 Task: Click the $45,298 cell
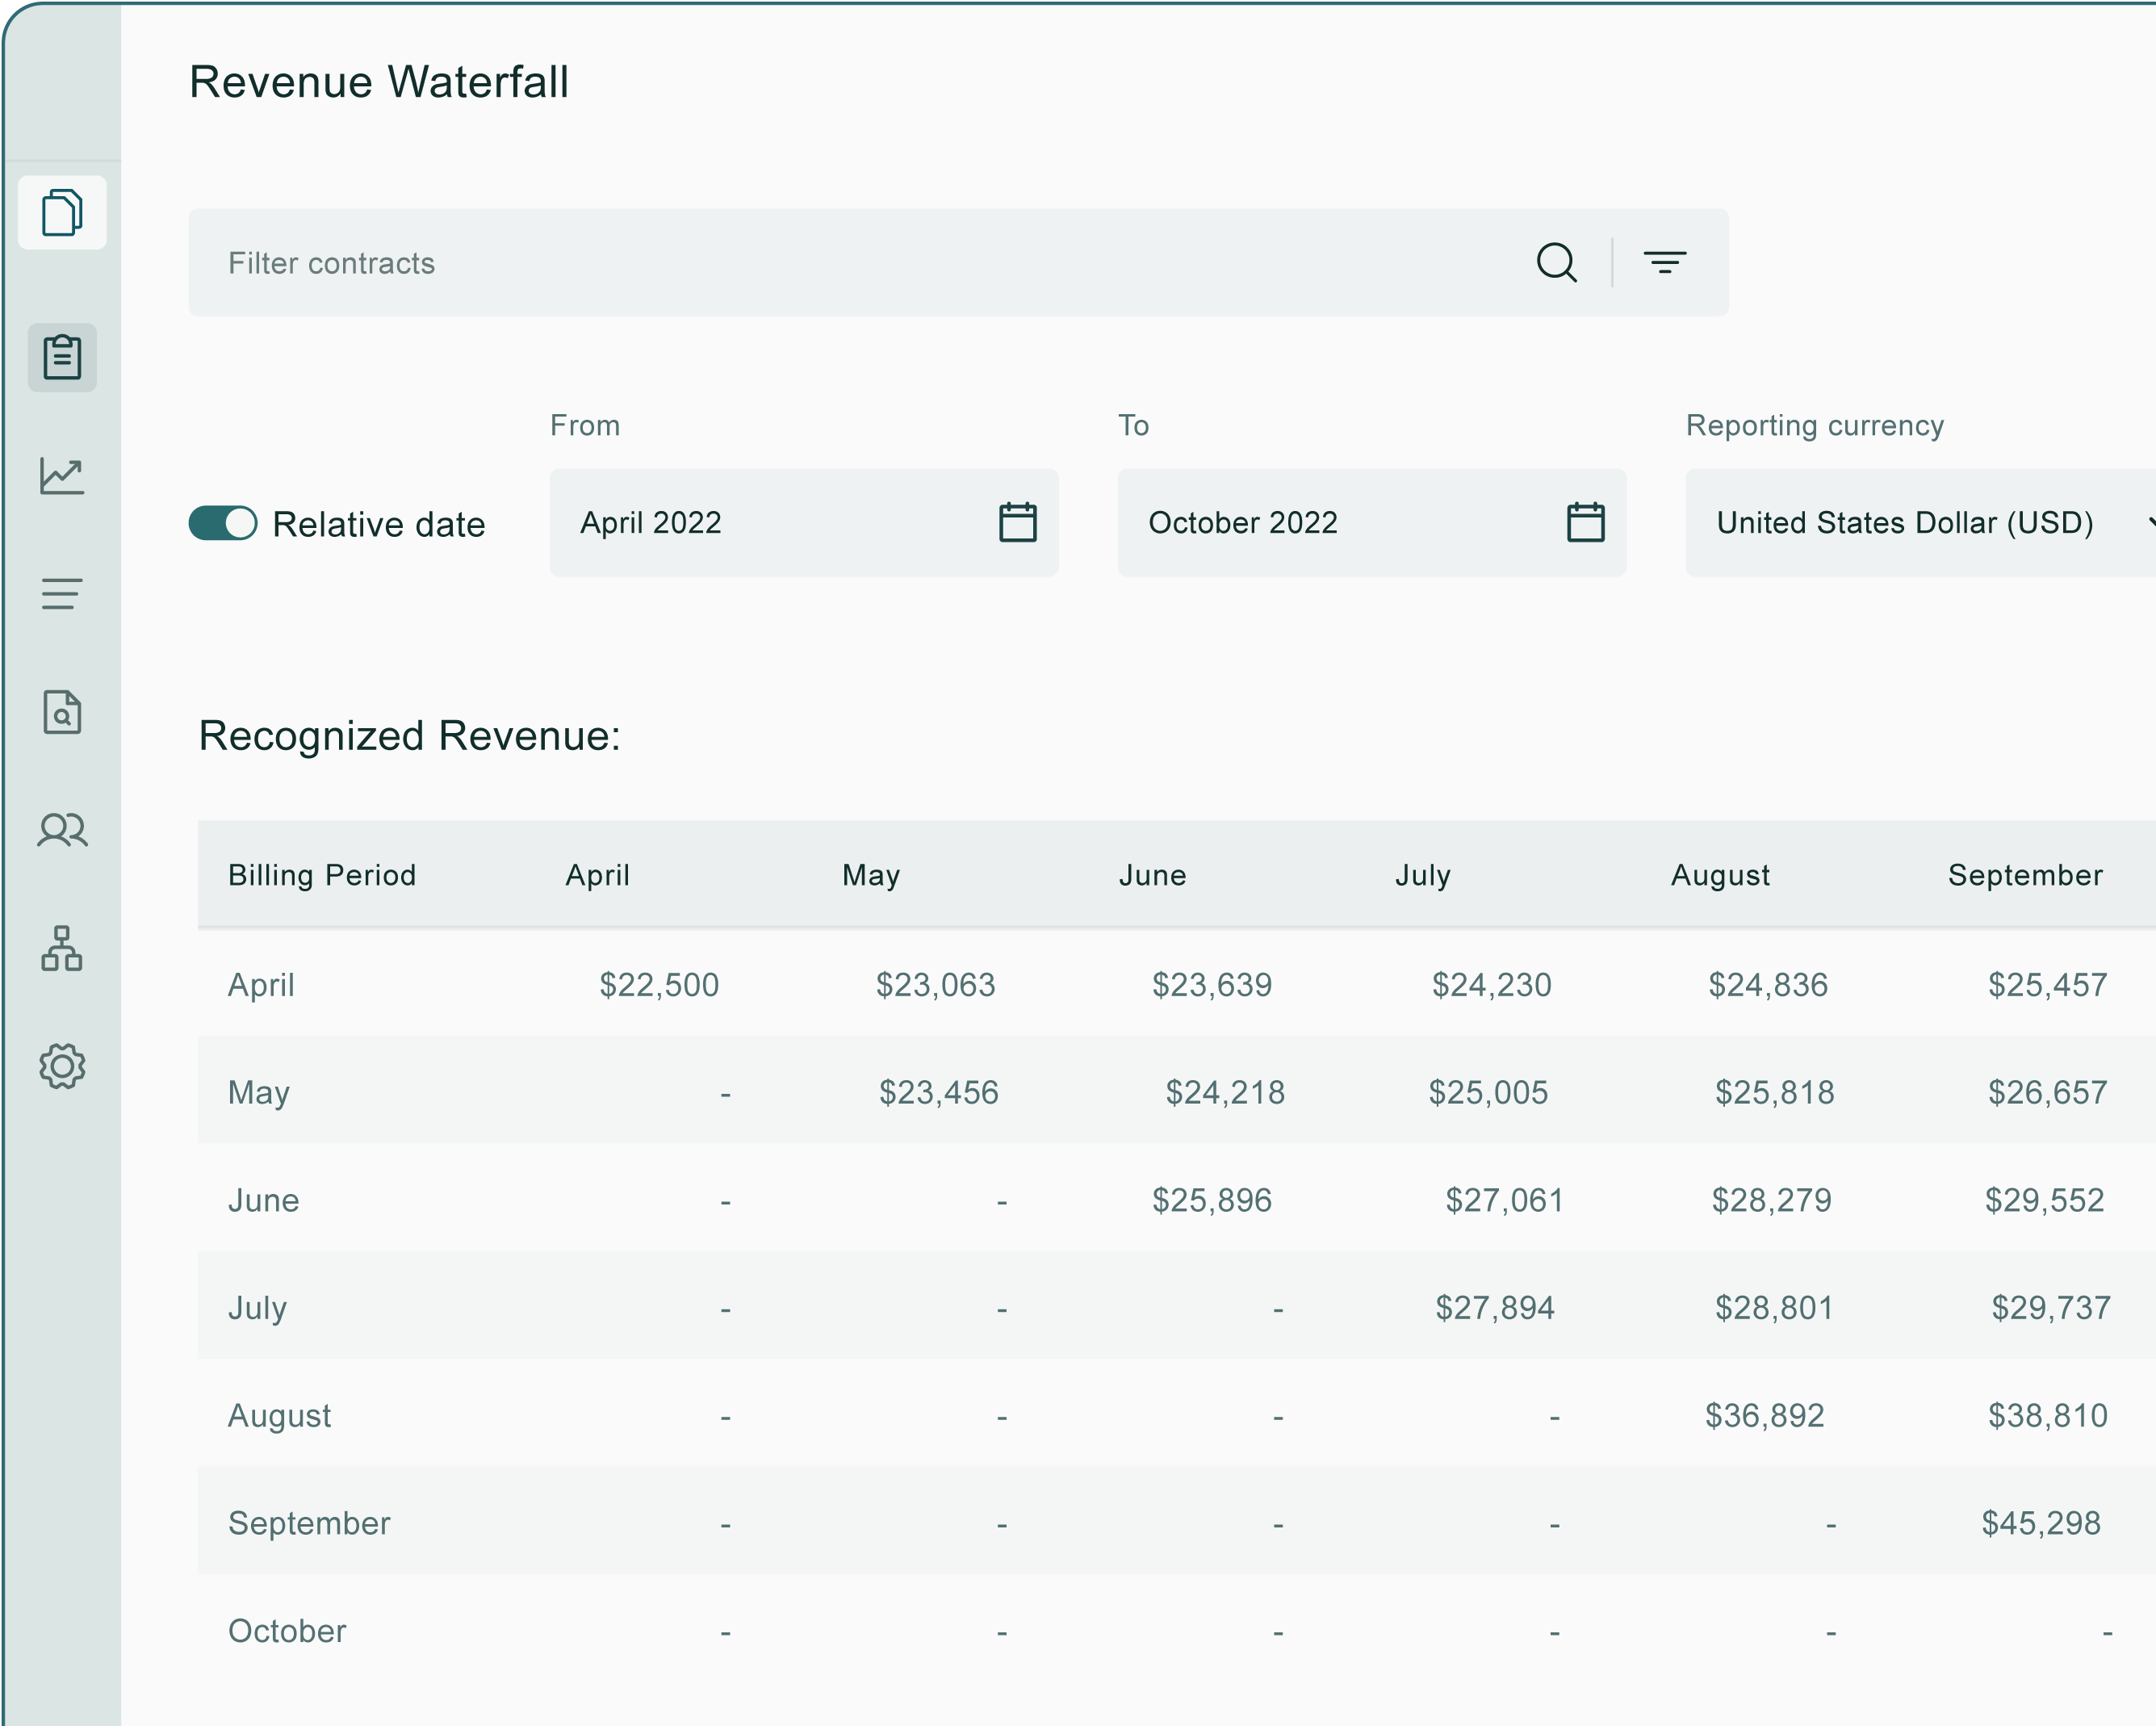click(2041, 1523)
